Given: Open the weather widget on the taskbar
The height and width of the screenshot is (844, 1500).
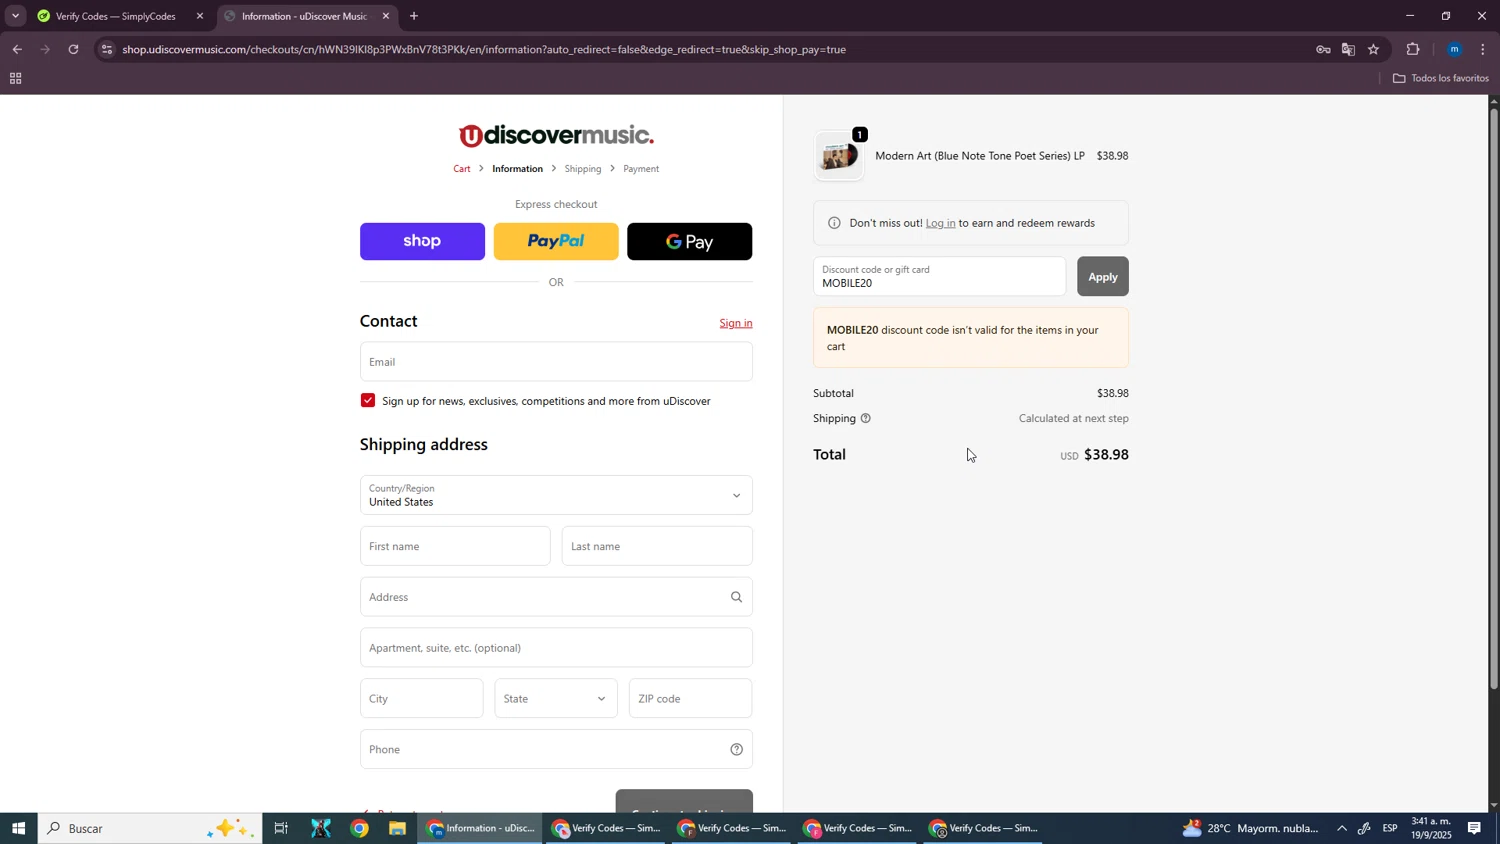Looking at the screenshot, I should tap(1251, 828).
